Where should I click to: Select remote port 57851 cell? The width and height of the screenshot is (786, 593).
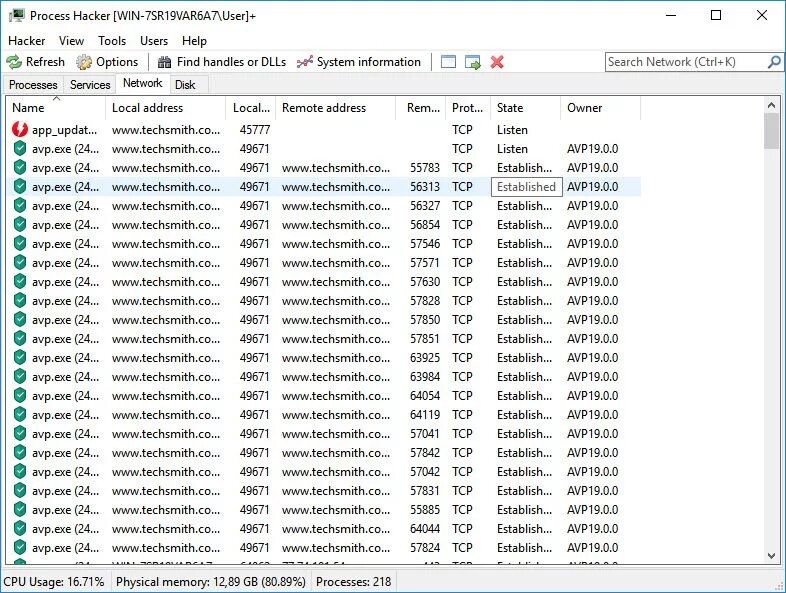click(x=425, y=339)
